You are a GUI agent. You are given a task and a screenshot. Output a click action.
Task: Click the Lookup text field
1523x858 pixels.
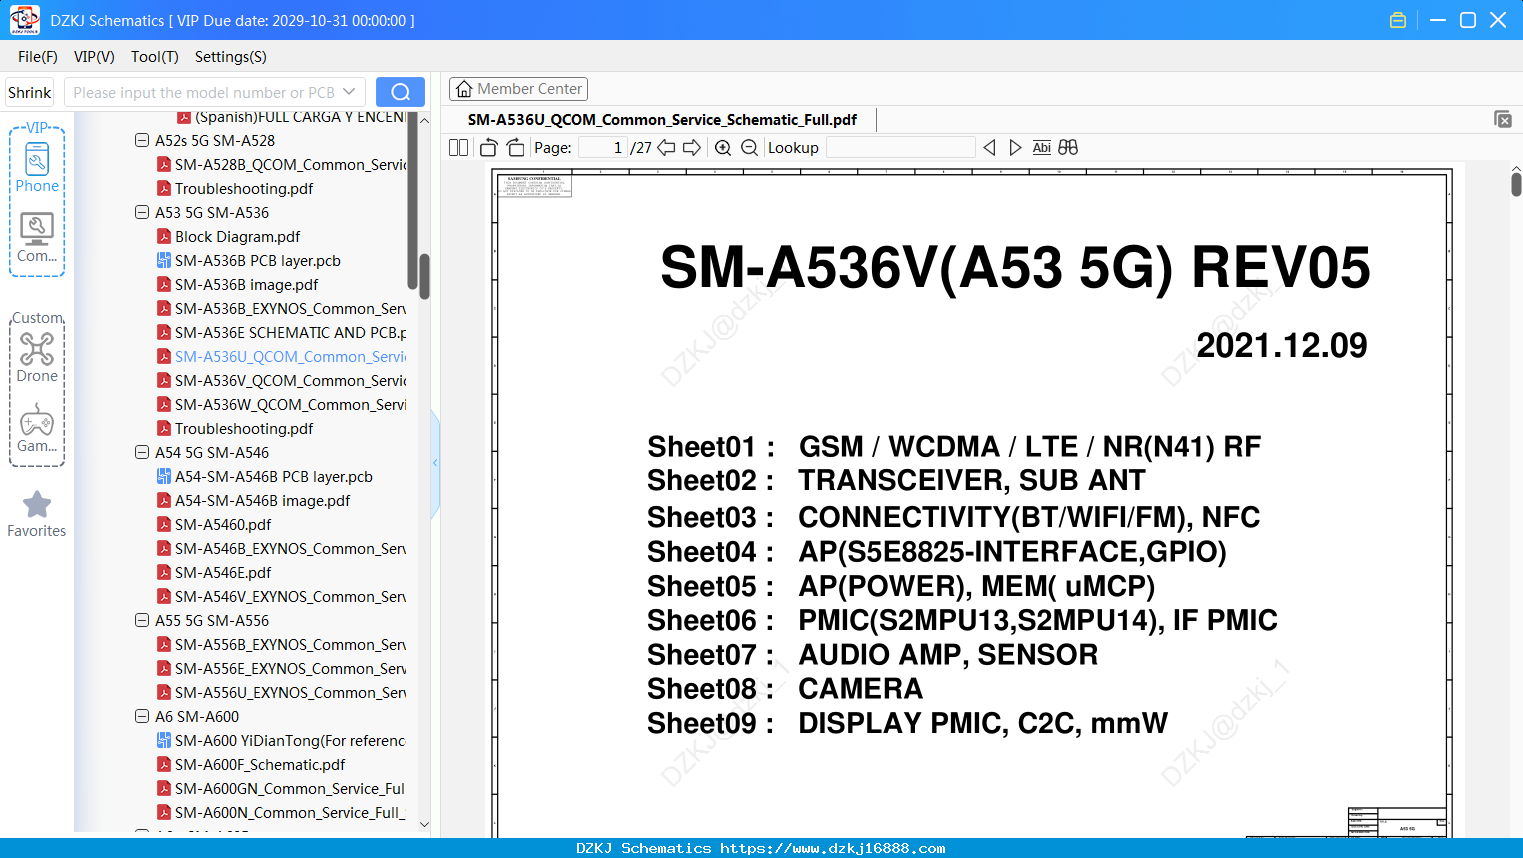(900, 148)
